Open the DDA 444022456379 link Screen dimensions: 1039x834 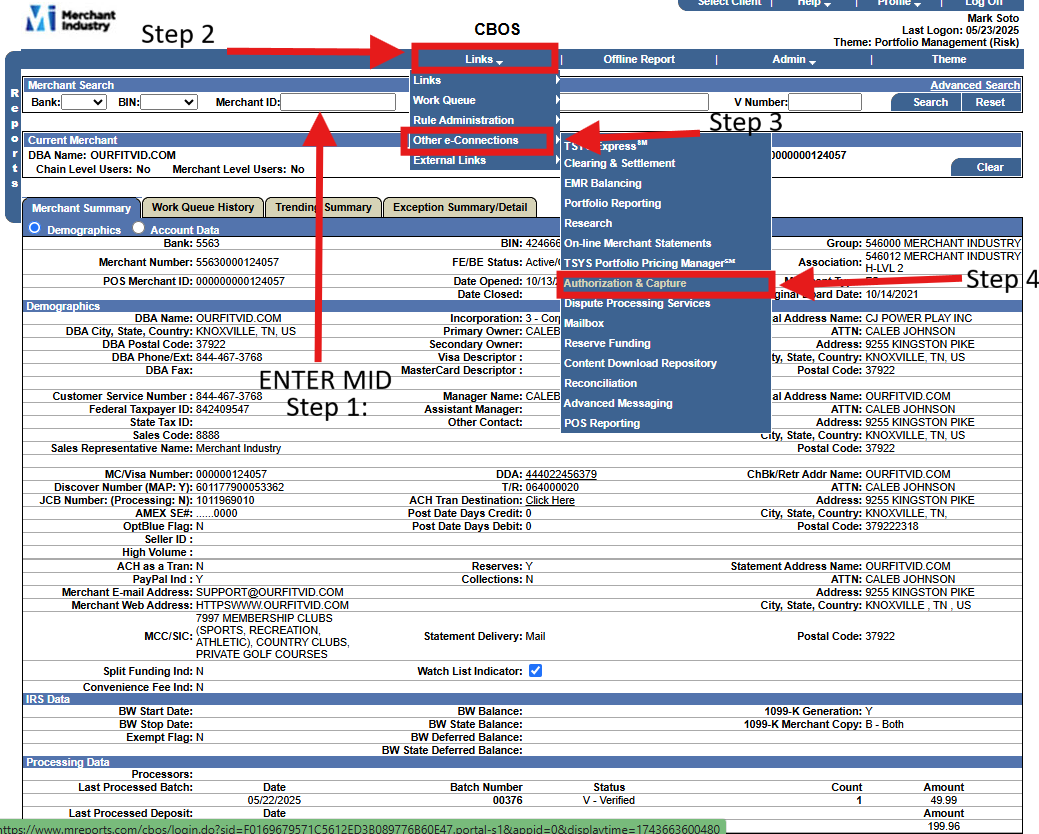click(561, 474)
